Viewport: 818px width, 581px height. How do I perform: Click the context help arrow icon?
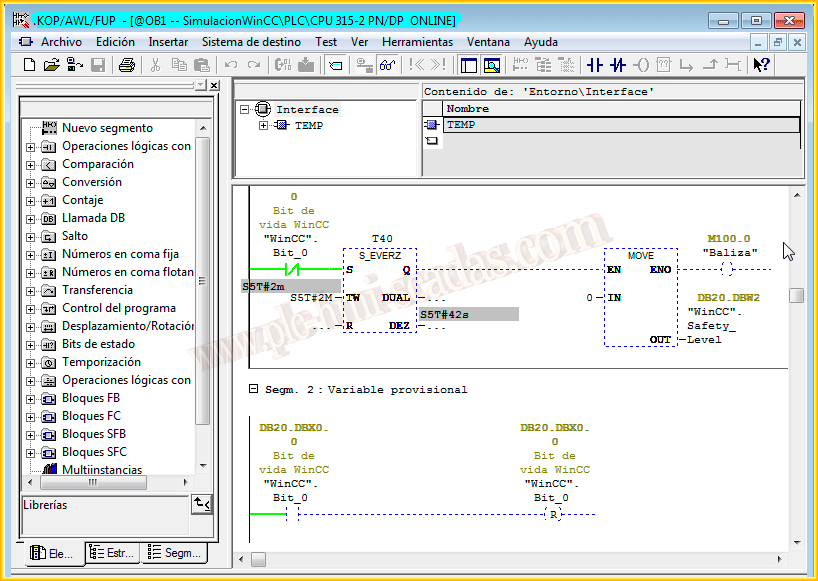(x=761, y=65)
